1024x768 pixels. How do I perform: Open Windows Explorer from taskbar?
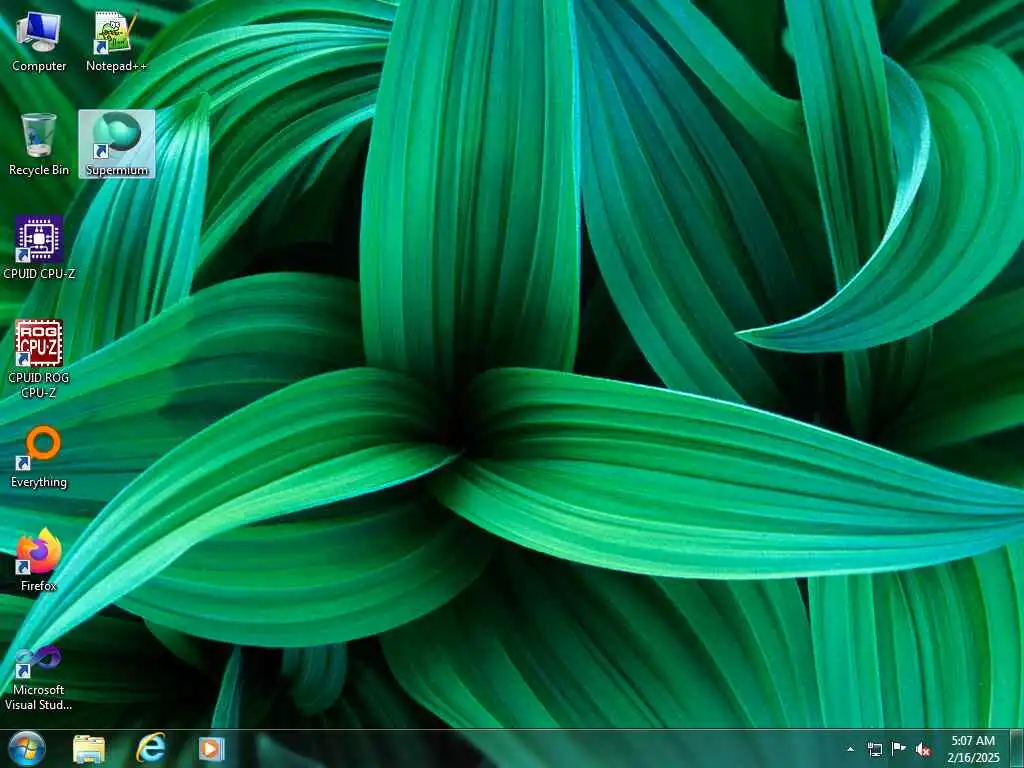click(x=89, y=749)
